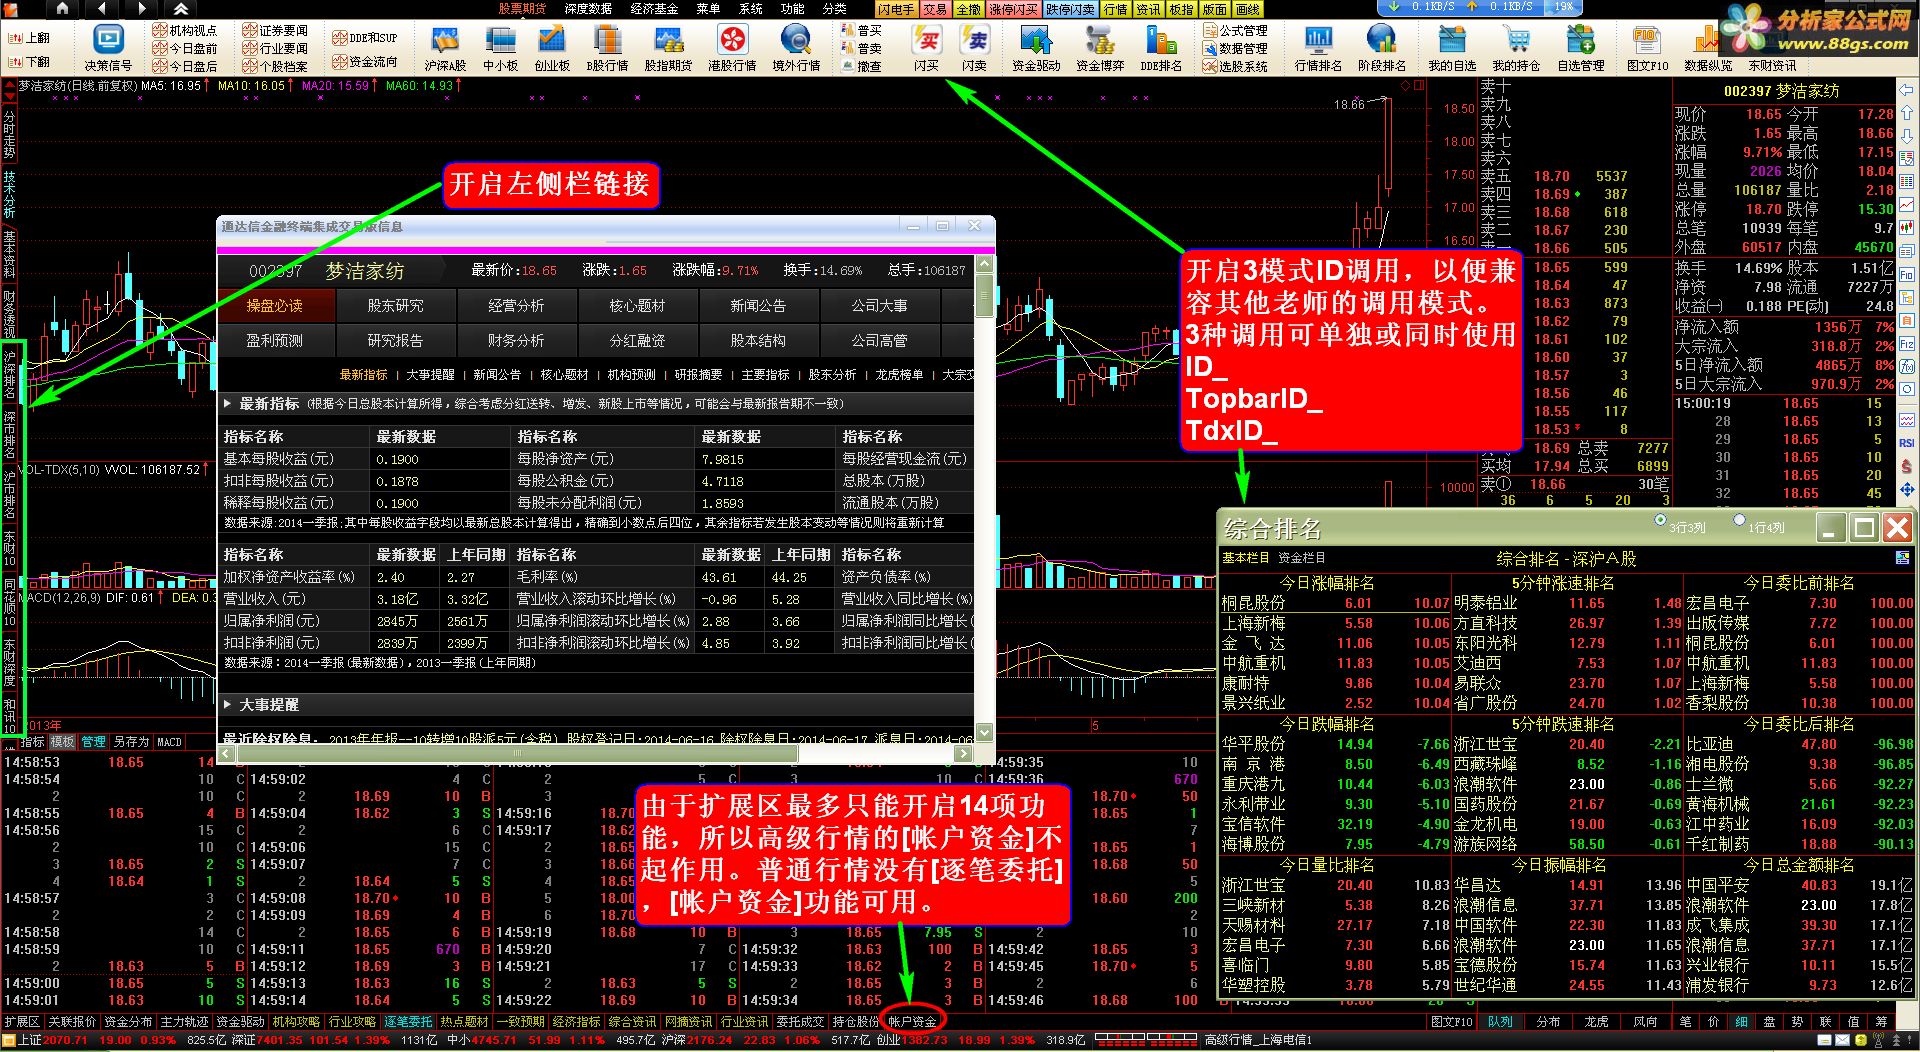Switch to 基本栏目 in 综合排名 window
This screenshot has height=1052, width=1920.
[1246, 558]
